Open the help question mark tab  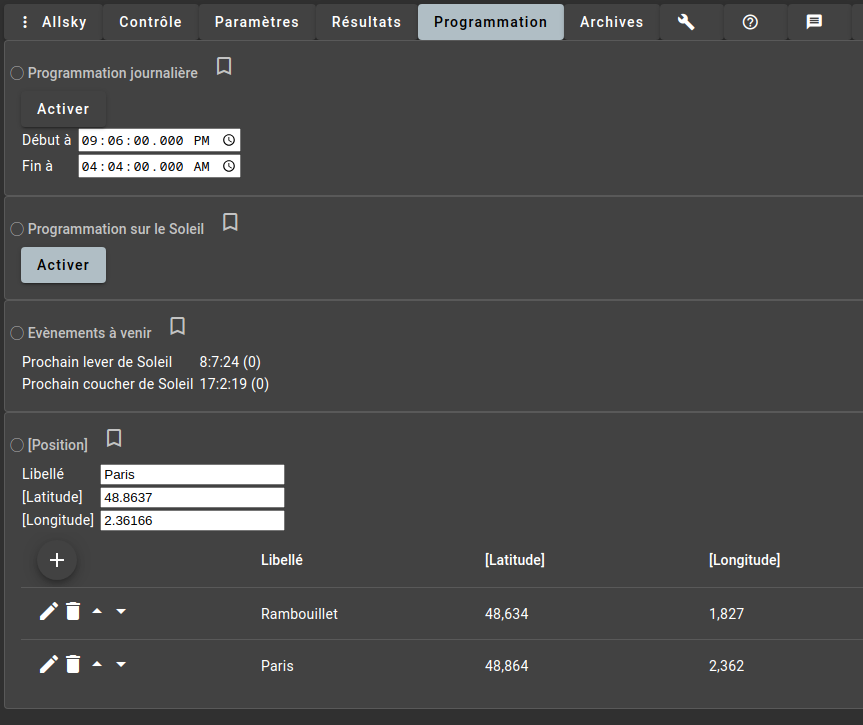click(x=750, y=22)
